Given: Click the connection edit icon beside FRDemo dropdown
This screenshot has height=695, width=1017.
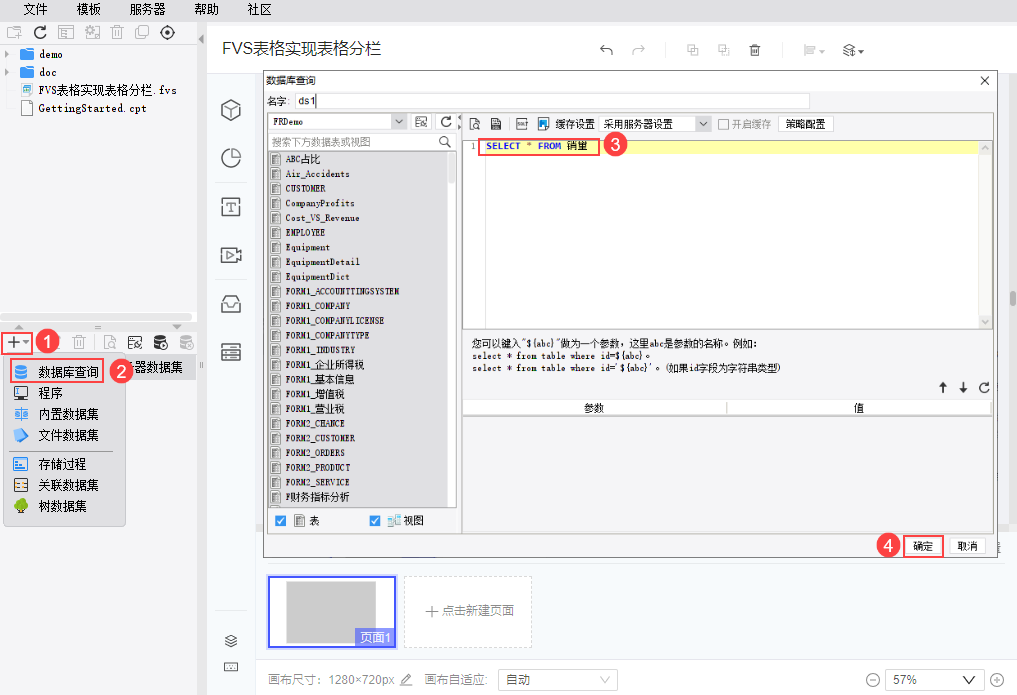Looking at the screenshot, I should (422, 121).
